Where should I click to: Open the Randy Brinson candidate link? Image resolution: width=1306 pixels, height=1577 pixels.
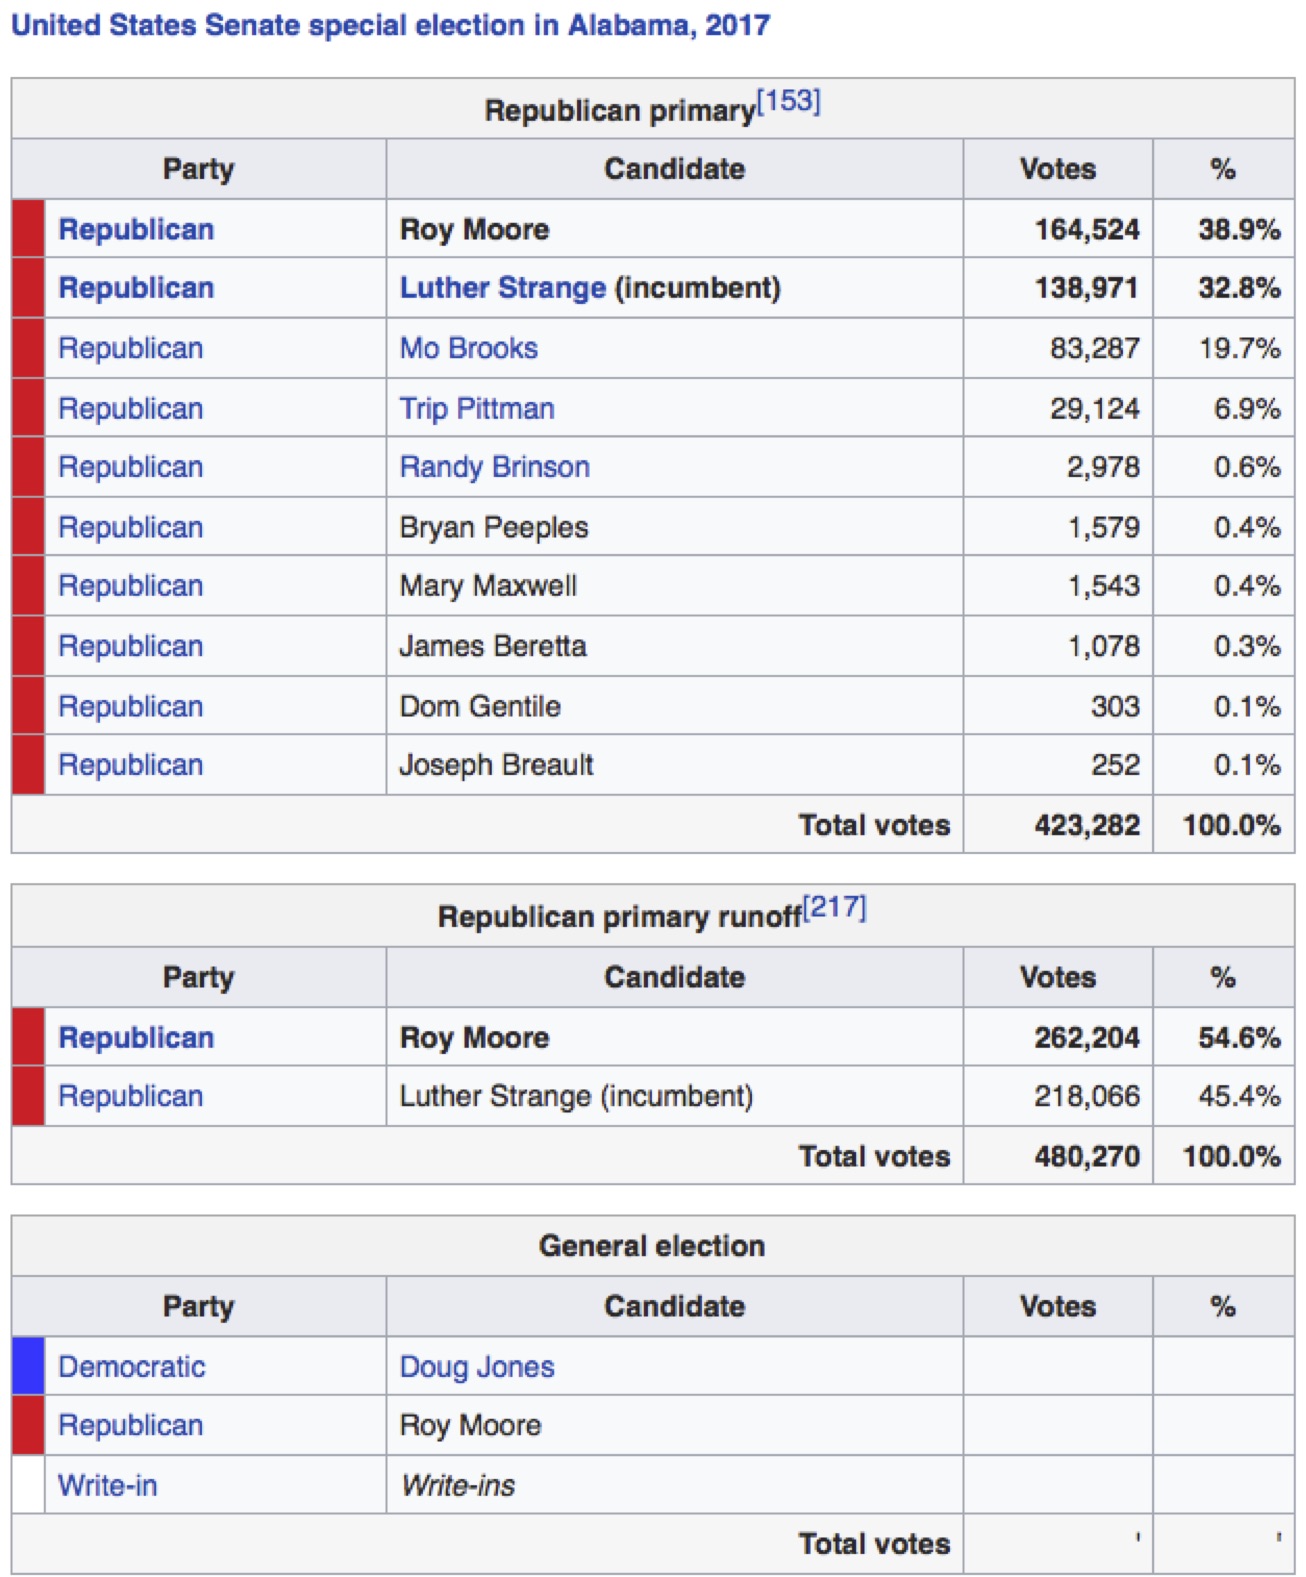tap(494, 467)
